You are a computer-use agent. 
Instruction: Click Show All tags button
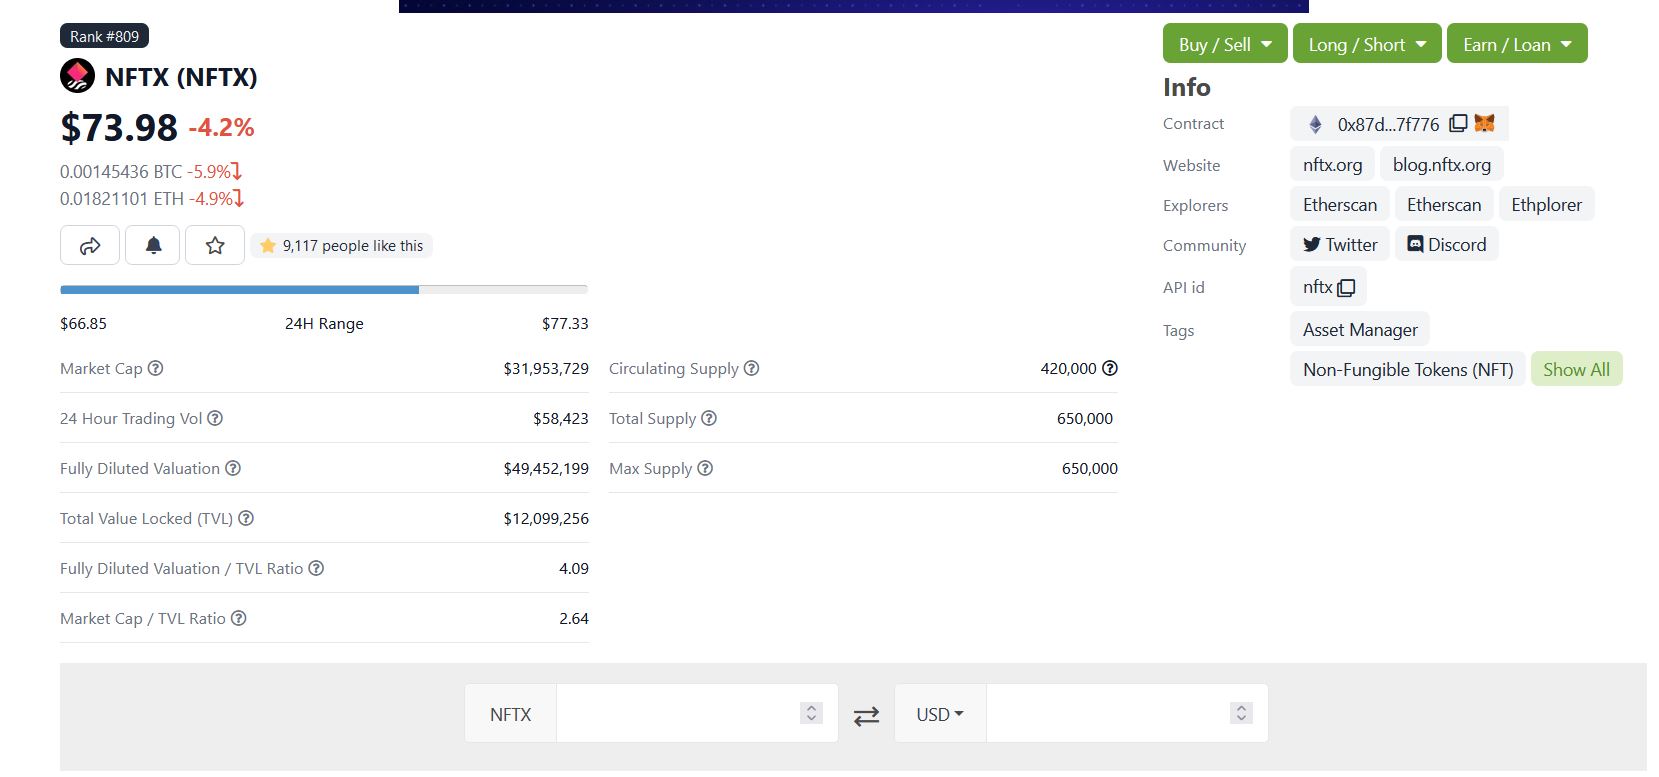pyautogui.click(x=1576, y=370)
